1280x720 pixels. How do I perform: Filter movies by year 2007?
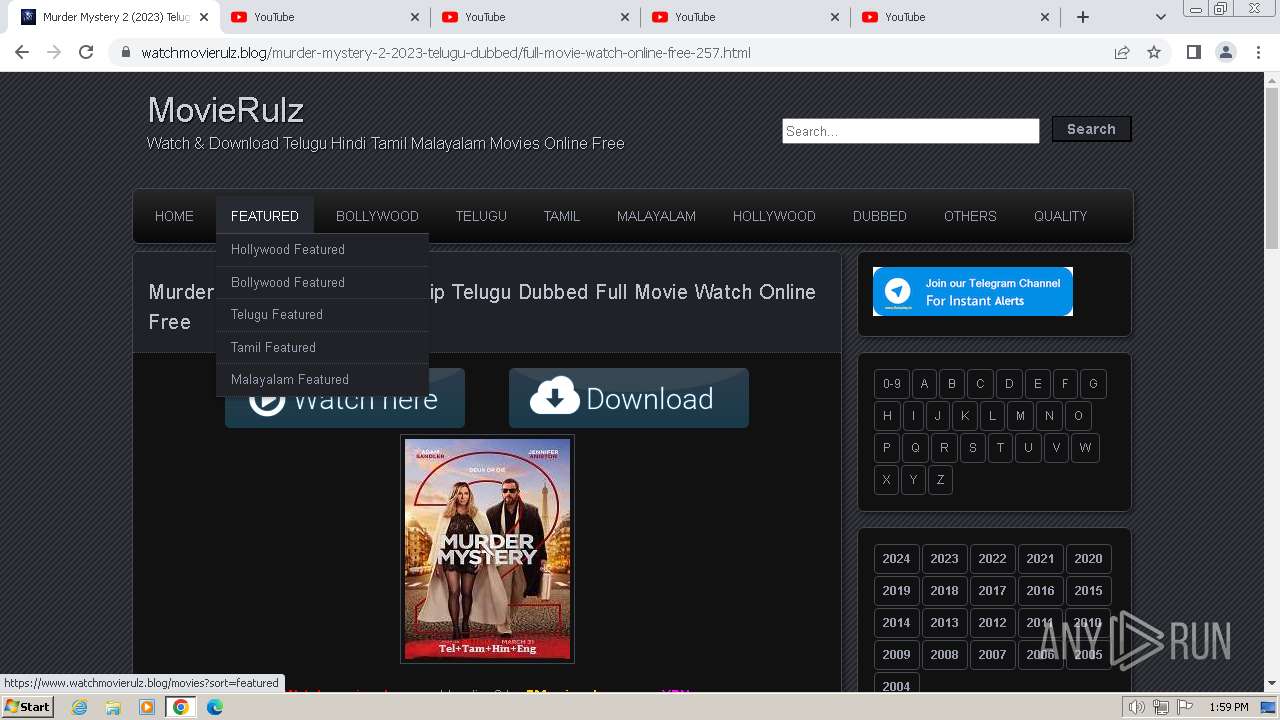pos(992,655)
